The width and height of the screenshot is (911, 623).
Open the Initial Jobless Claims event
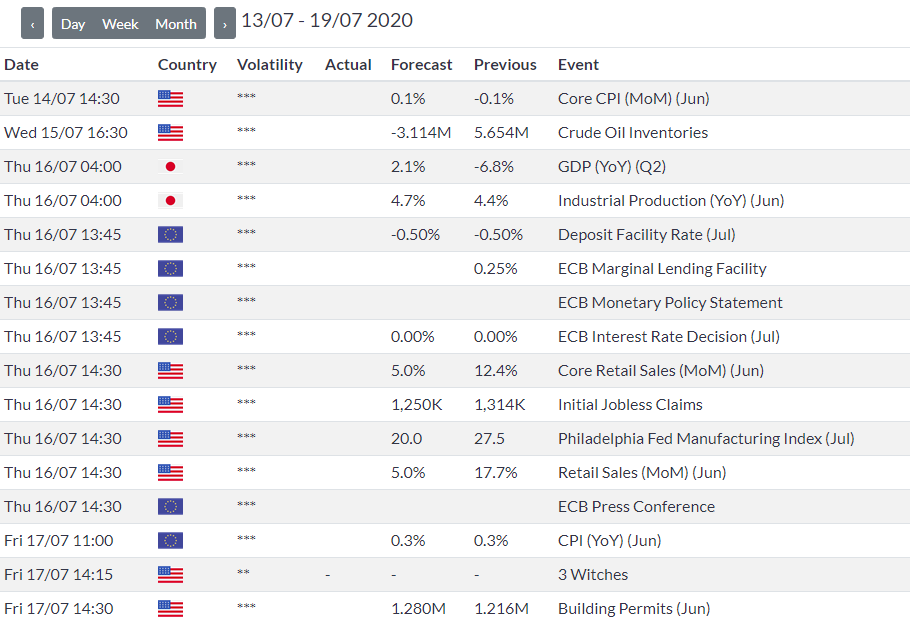630,405
